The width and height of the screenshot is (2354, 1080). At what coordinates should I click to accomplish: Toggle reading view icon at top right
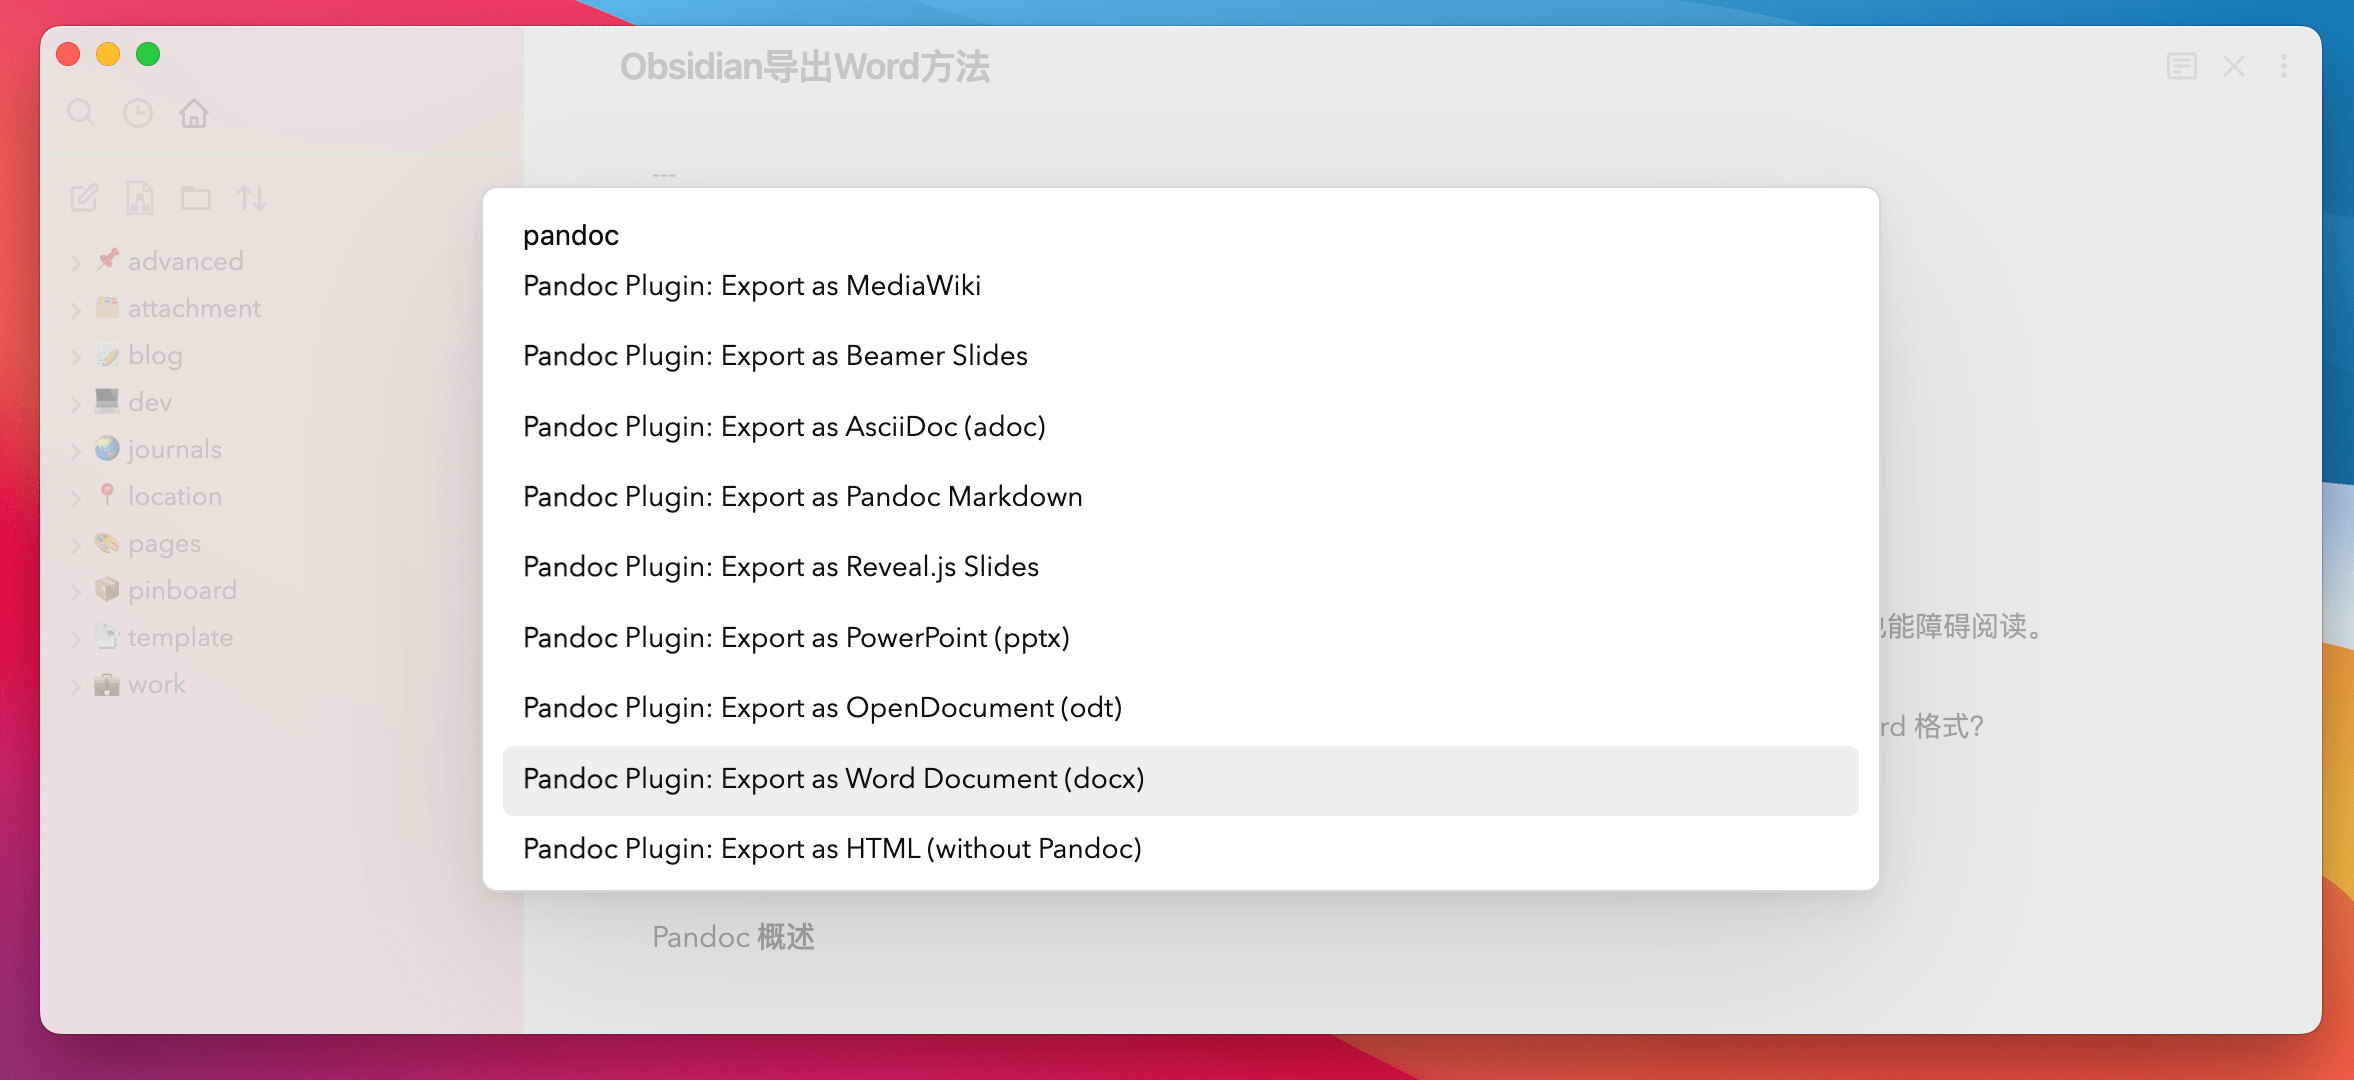click(2181, 67)
